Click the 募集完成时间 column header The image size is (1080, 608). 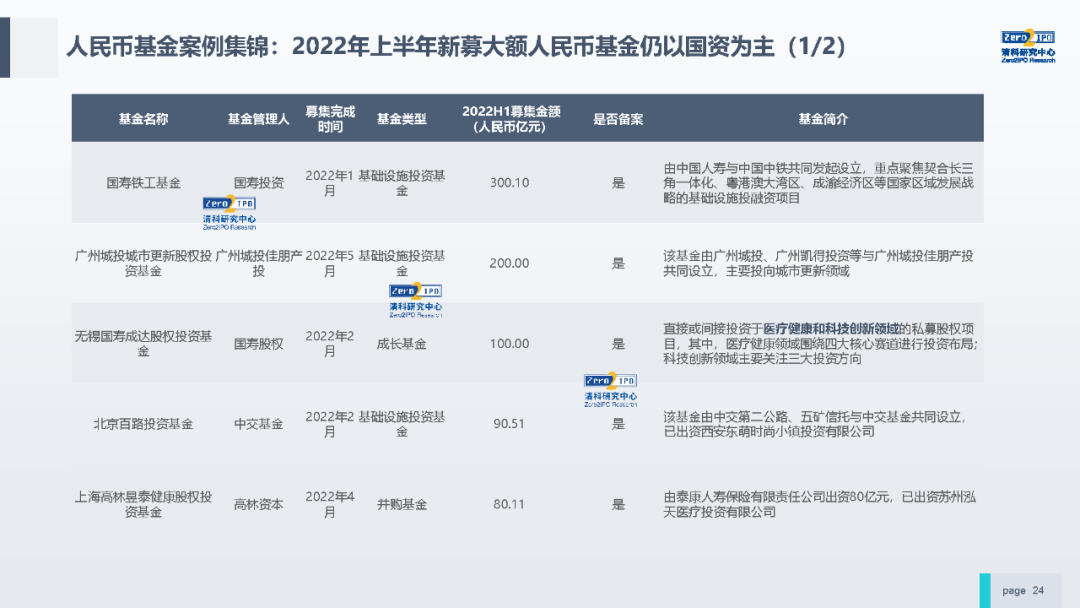click(330, 119)
